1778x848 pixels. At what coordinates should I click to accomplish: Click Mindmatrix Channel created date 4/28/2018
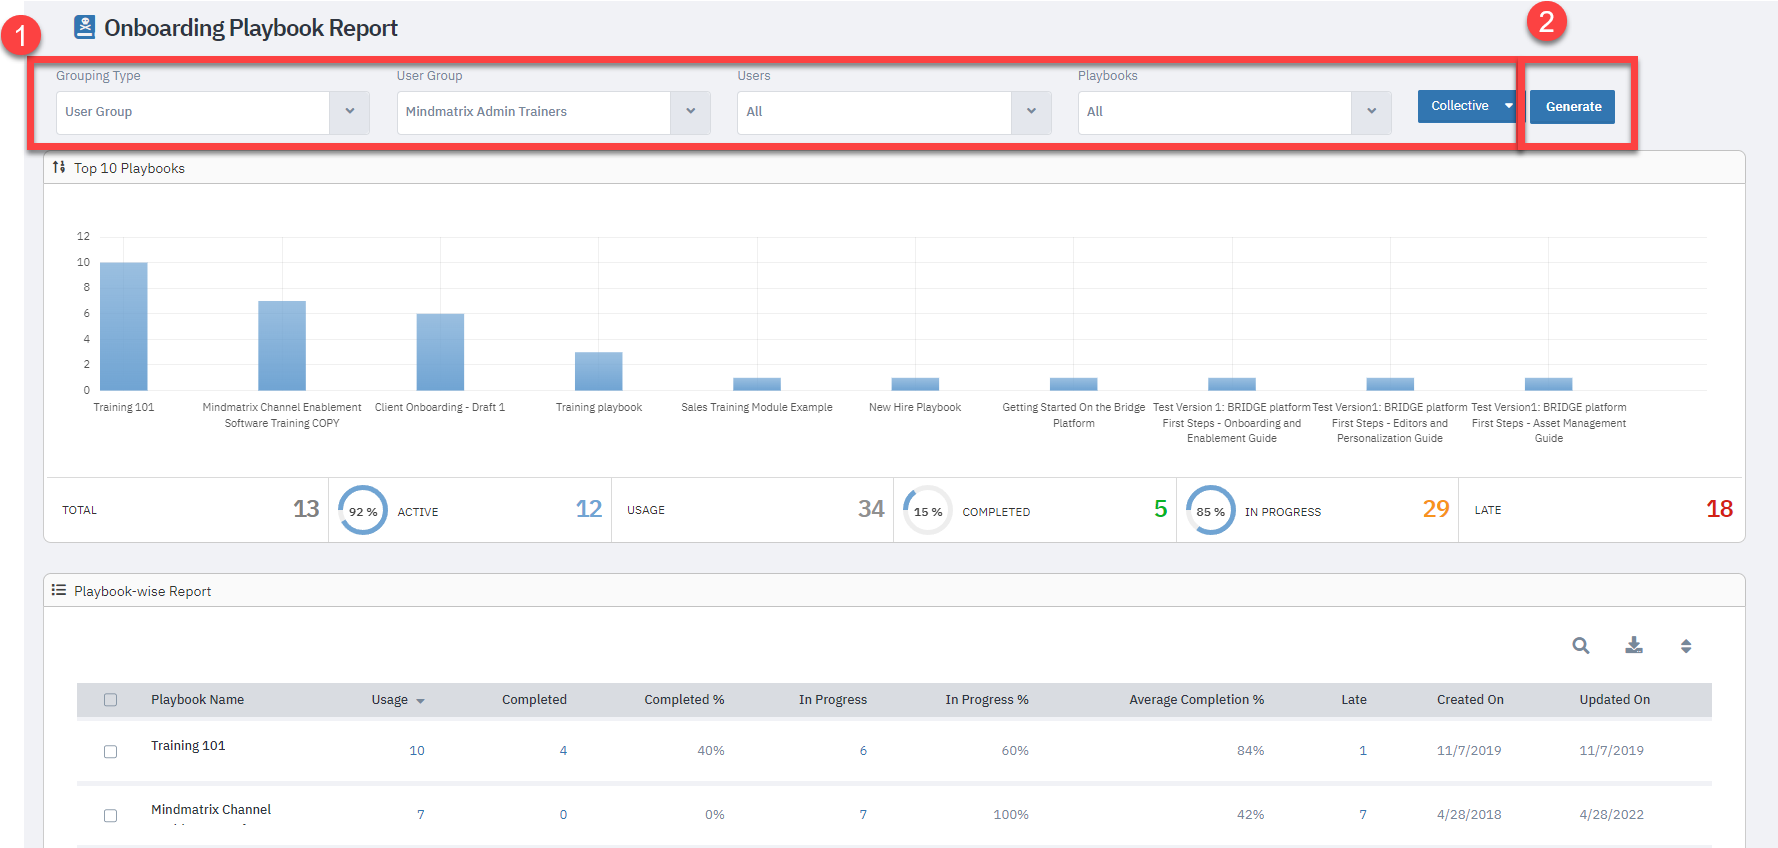[x=1469, y=815]
